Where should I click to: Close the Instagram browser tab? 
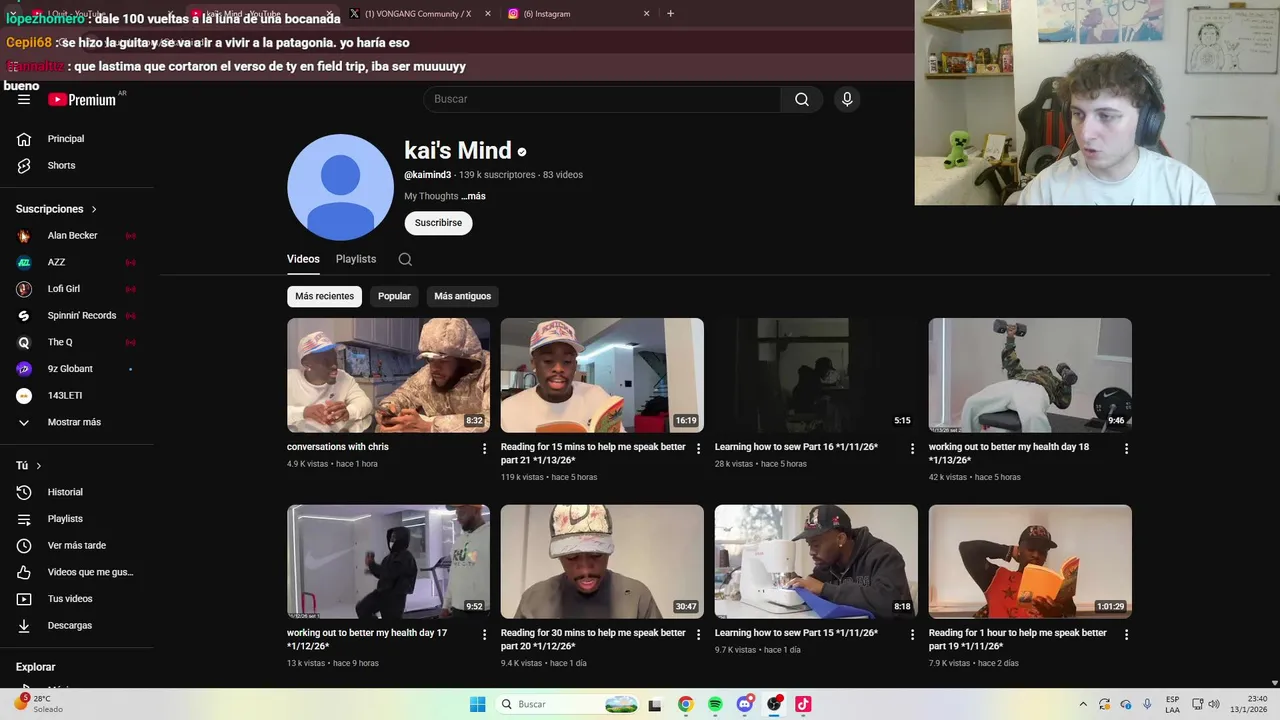pos(646,14)
